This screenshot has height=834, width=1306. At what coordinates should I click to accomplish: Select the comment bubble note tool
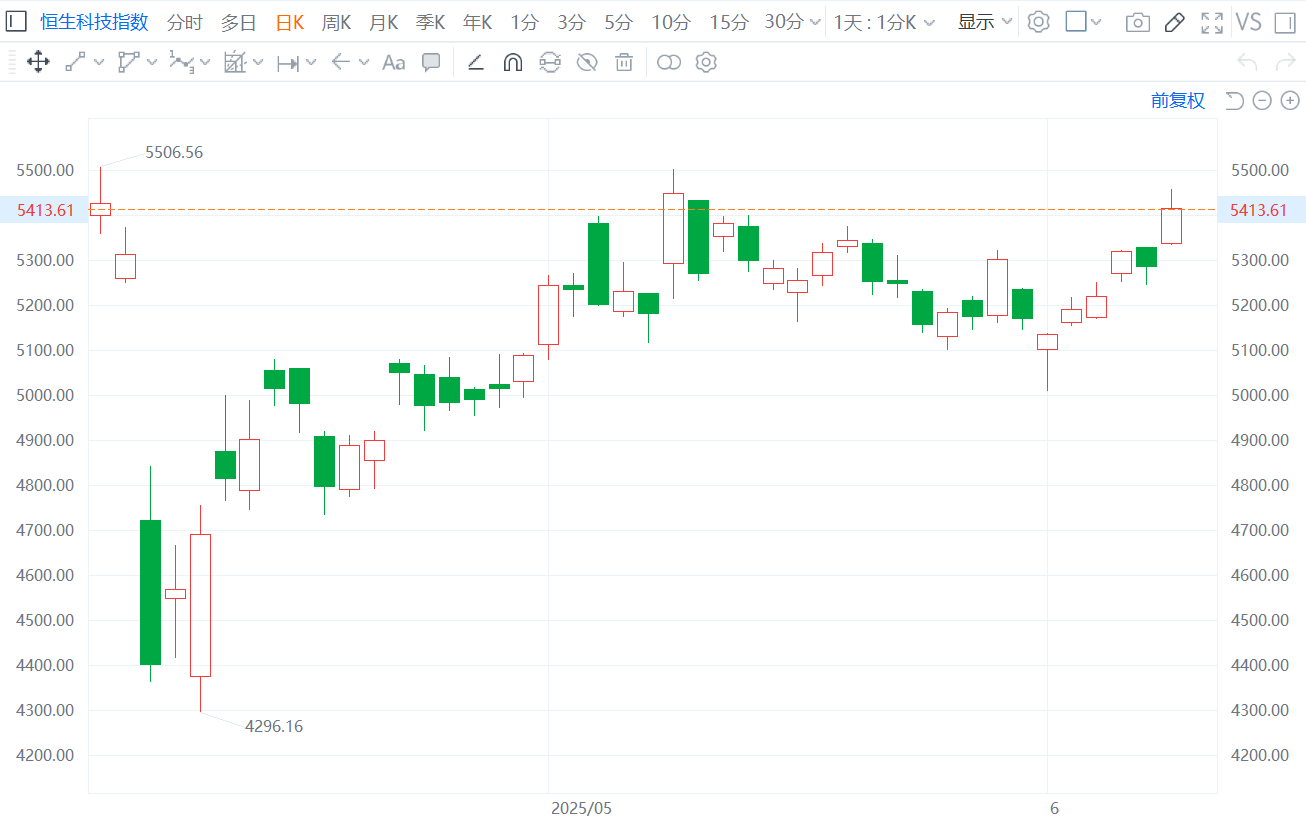[x=431, y=62]
